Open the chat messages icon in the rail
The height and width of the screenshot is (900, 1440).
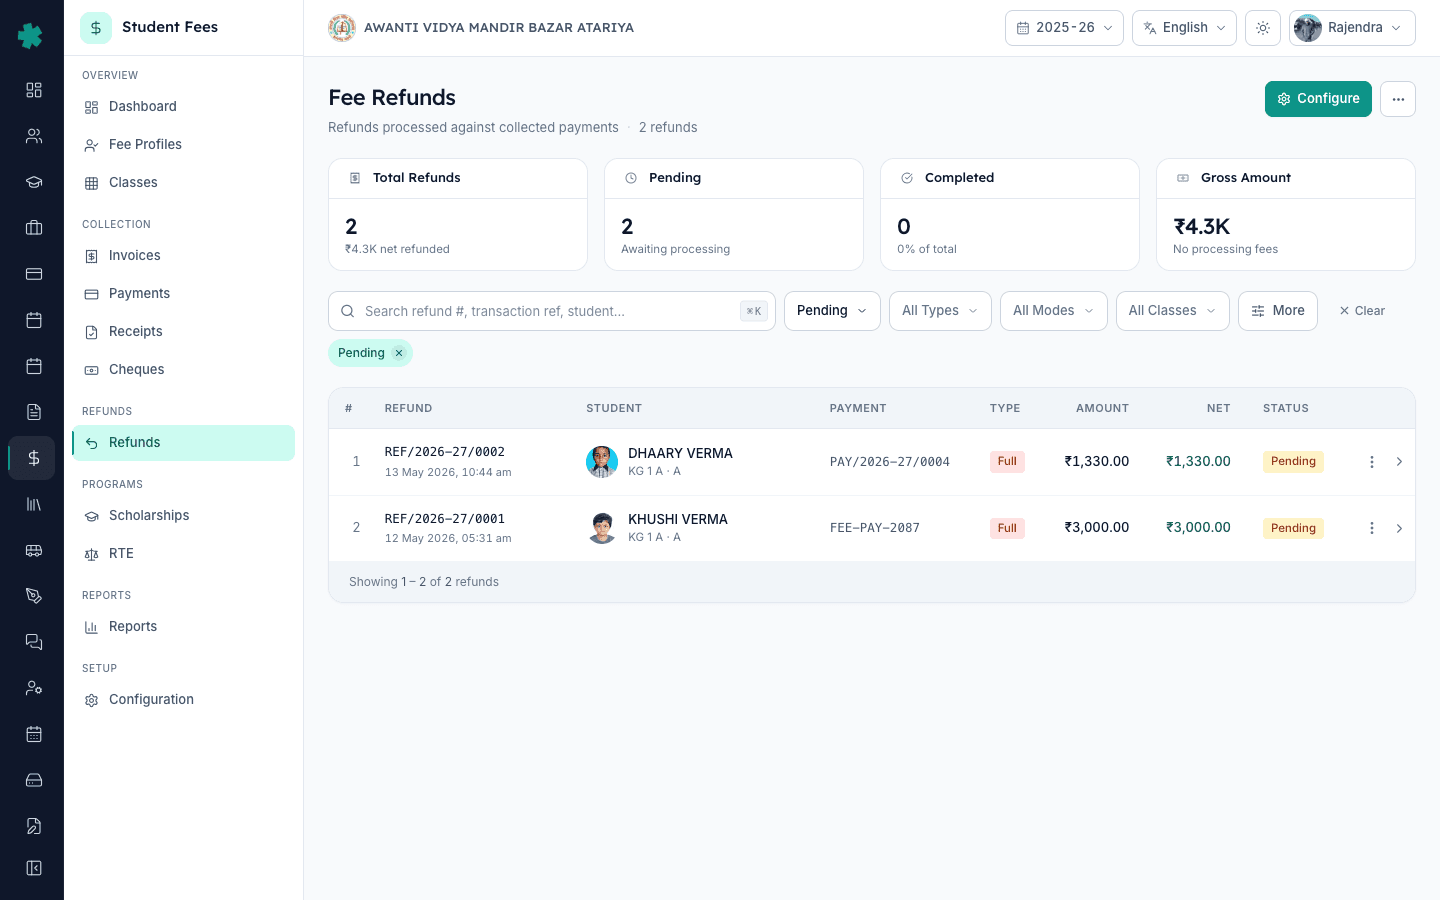(x=34, y=642)
